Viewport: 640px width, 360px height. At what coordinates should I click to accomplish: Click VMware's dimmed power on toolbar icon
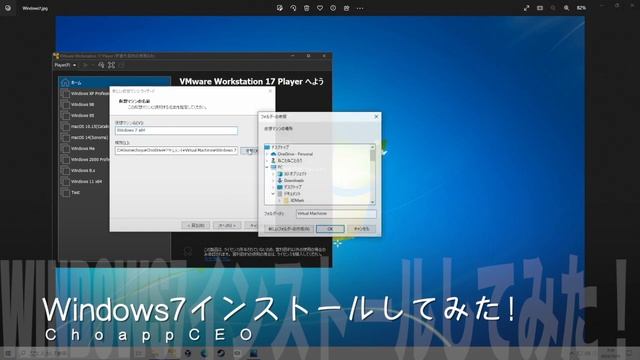click(85, 65)
